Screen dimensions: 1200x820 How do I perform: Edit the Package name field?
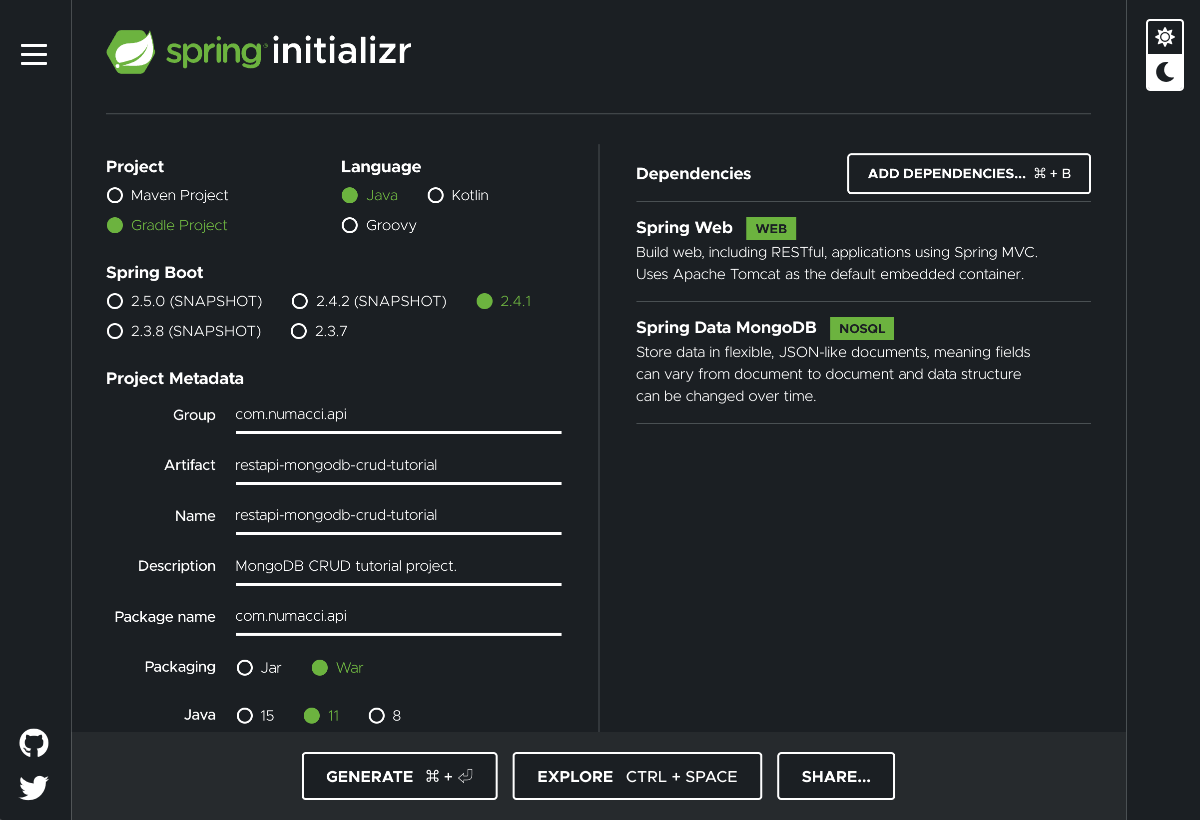[398, 617]
